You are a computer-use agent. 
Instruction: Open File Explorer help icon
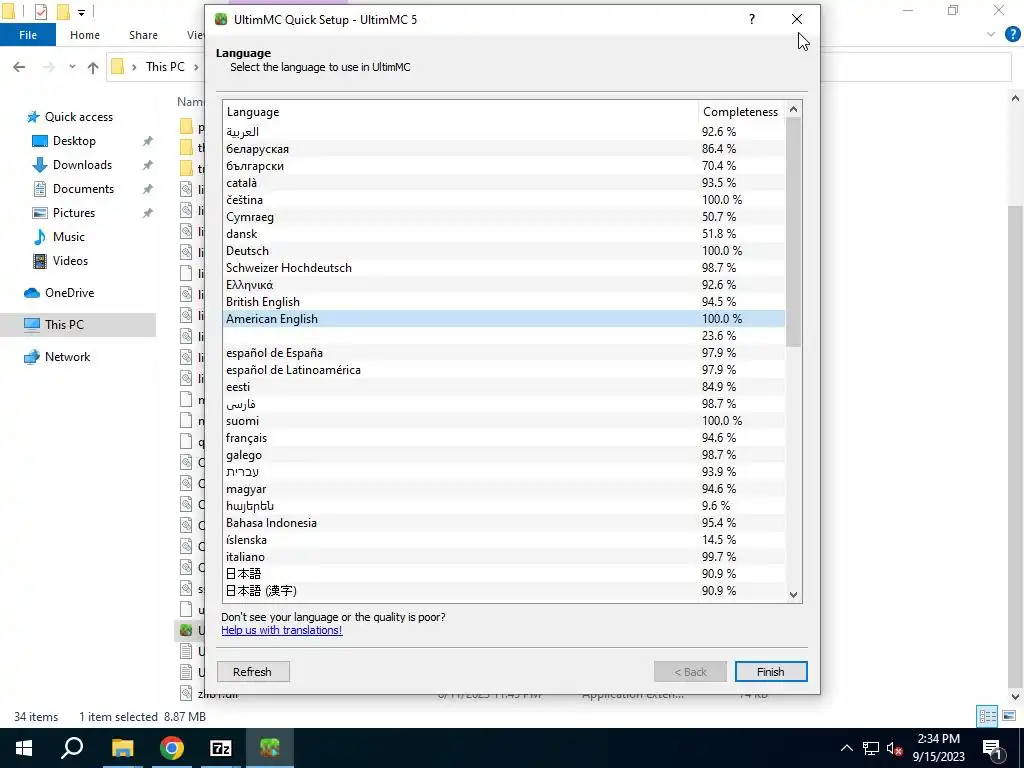pos(1012,35)
